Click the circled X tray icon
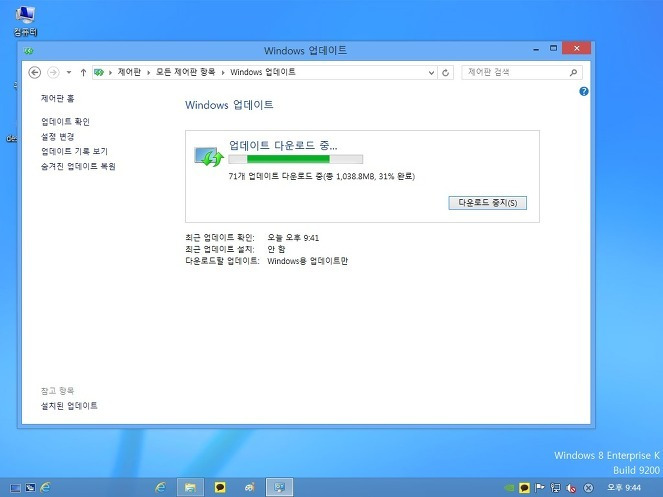This screenshot has height=497, width=663. (588, 488)
